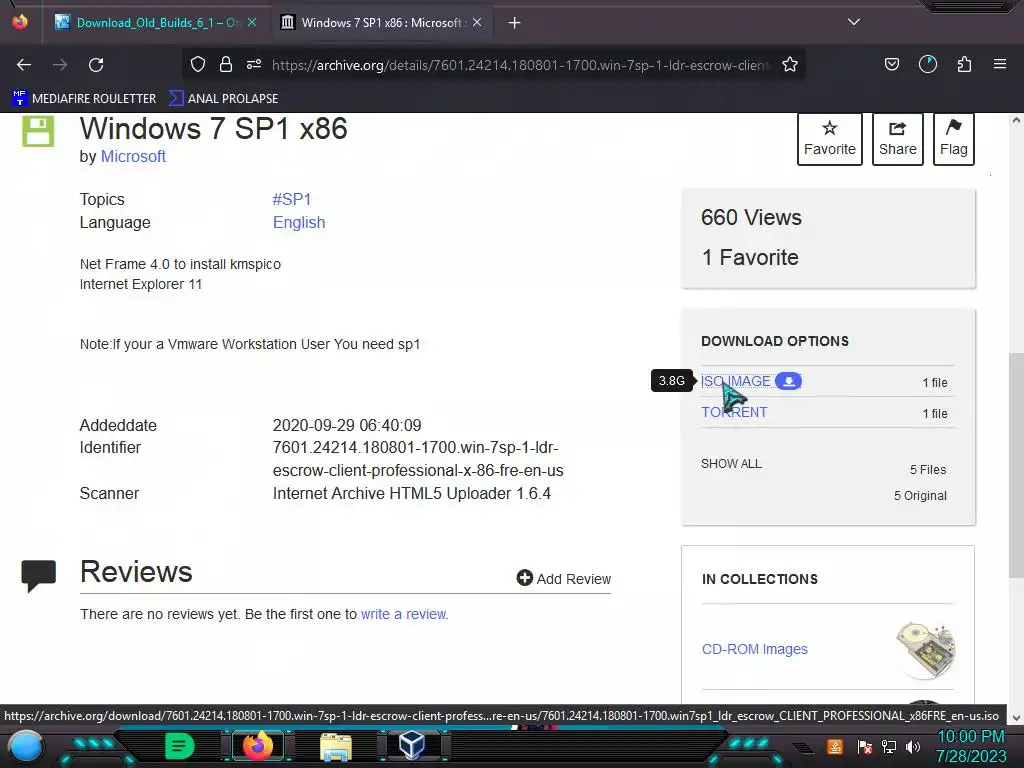Image resolution: width=1024 pixels, height=768 pixels.
Task: Open the TORRENT download link
Action: [734, 412]
